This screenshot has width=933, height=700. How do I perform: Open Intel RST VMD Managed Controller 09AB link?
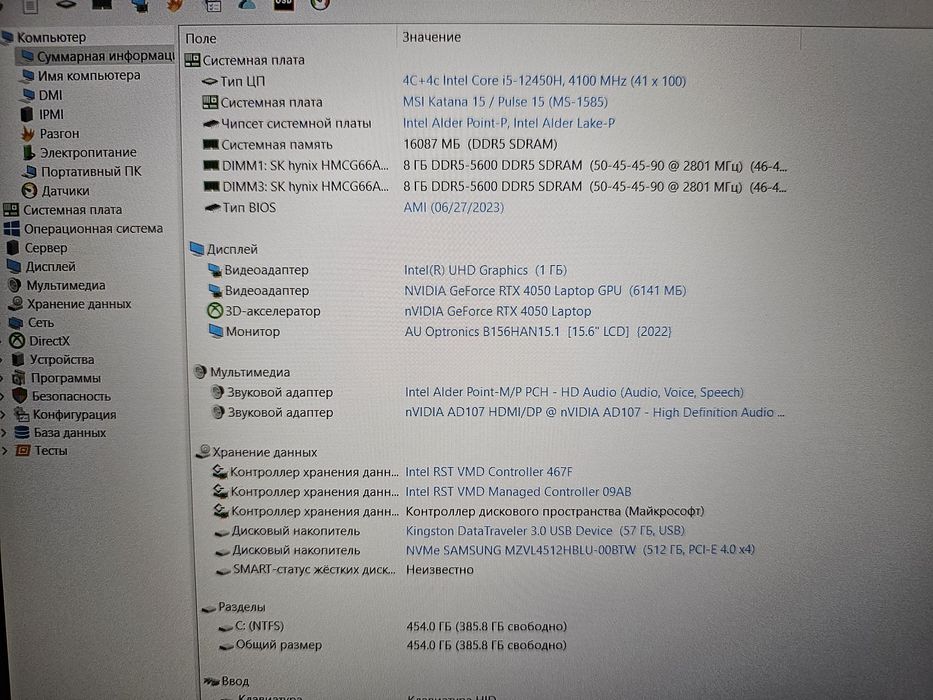click(518, 492)
